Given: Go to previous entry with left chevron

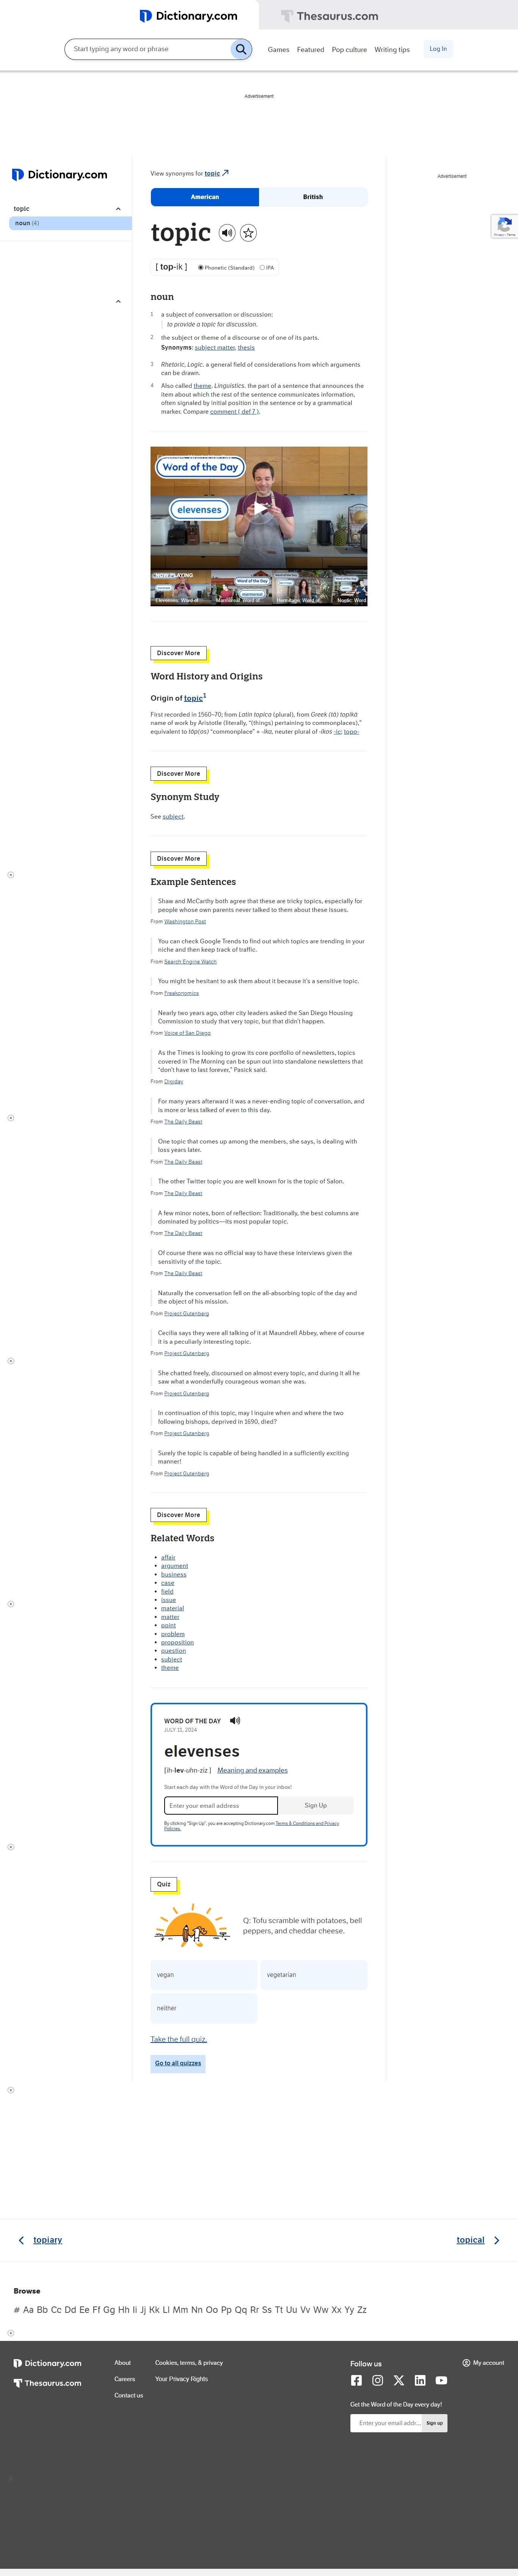Looking at the screenshot, I should (21, 2240).
